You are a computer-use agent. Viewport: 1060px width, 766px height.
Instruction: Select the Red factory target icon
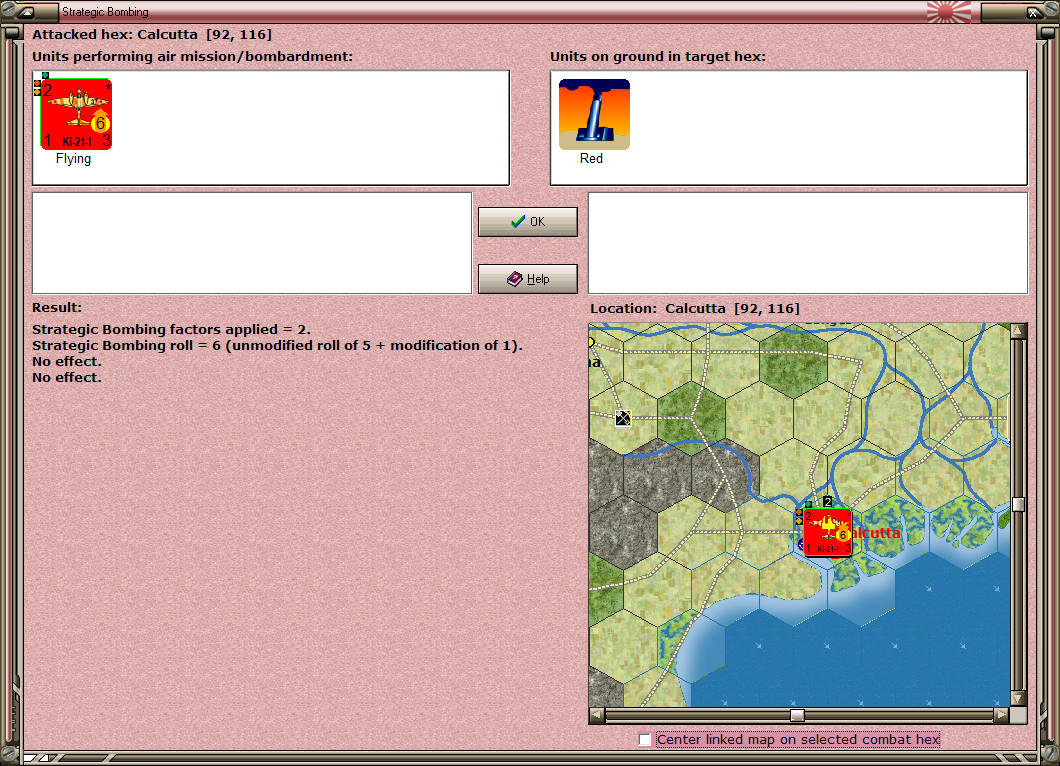[594, 114]
